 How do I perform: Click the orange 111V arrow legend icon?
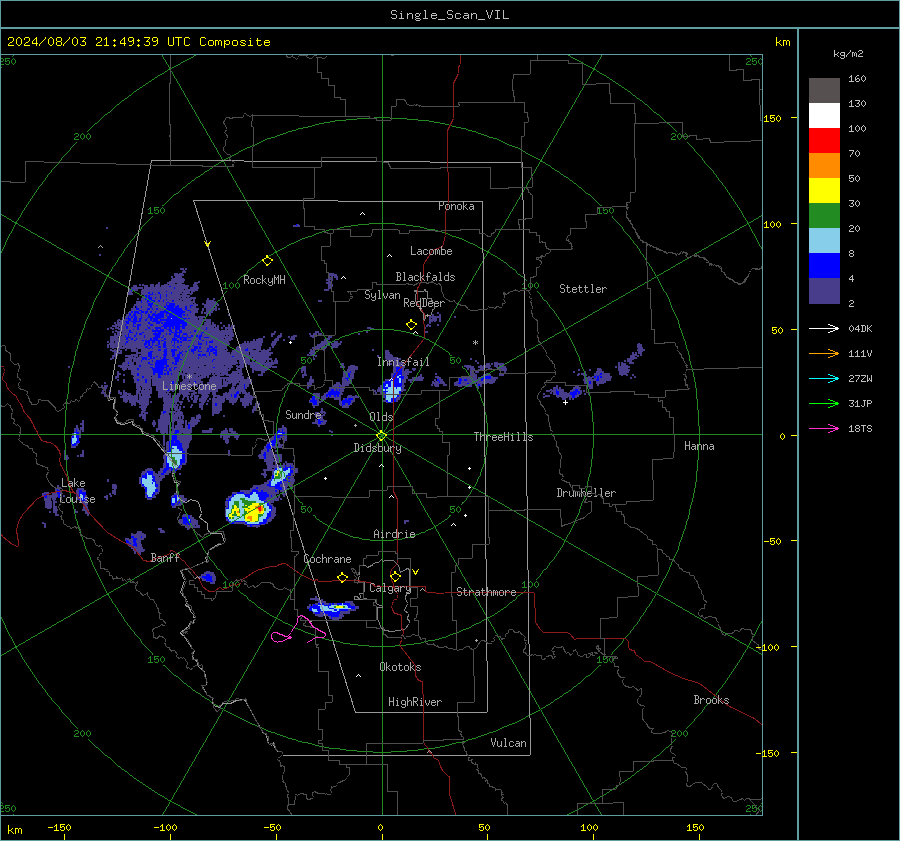[824, 354]
